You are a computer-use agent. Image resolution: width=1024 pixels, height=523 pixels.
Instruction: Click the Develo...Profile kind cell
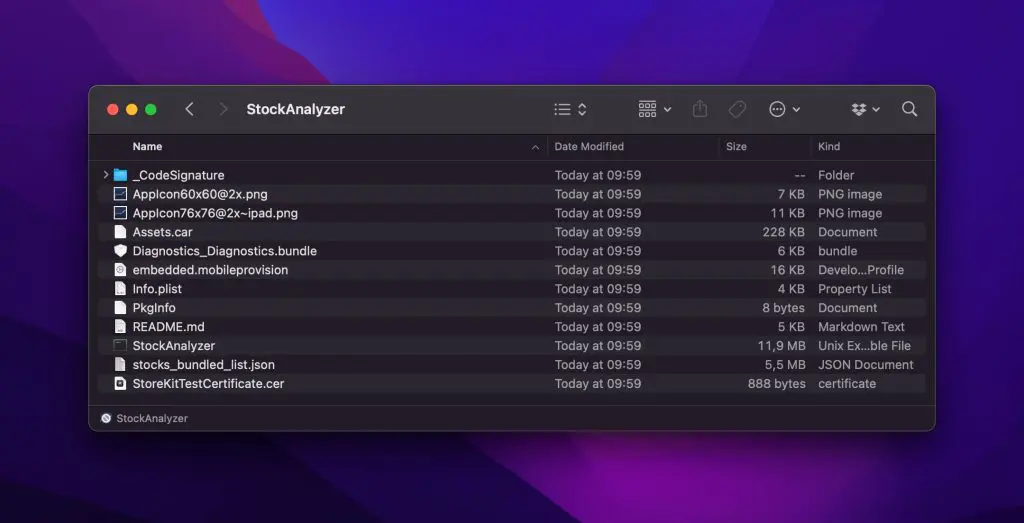click(861, 270)
